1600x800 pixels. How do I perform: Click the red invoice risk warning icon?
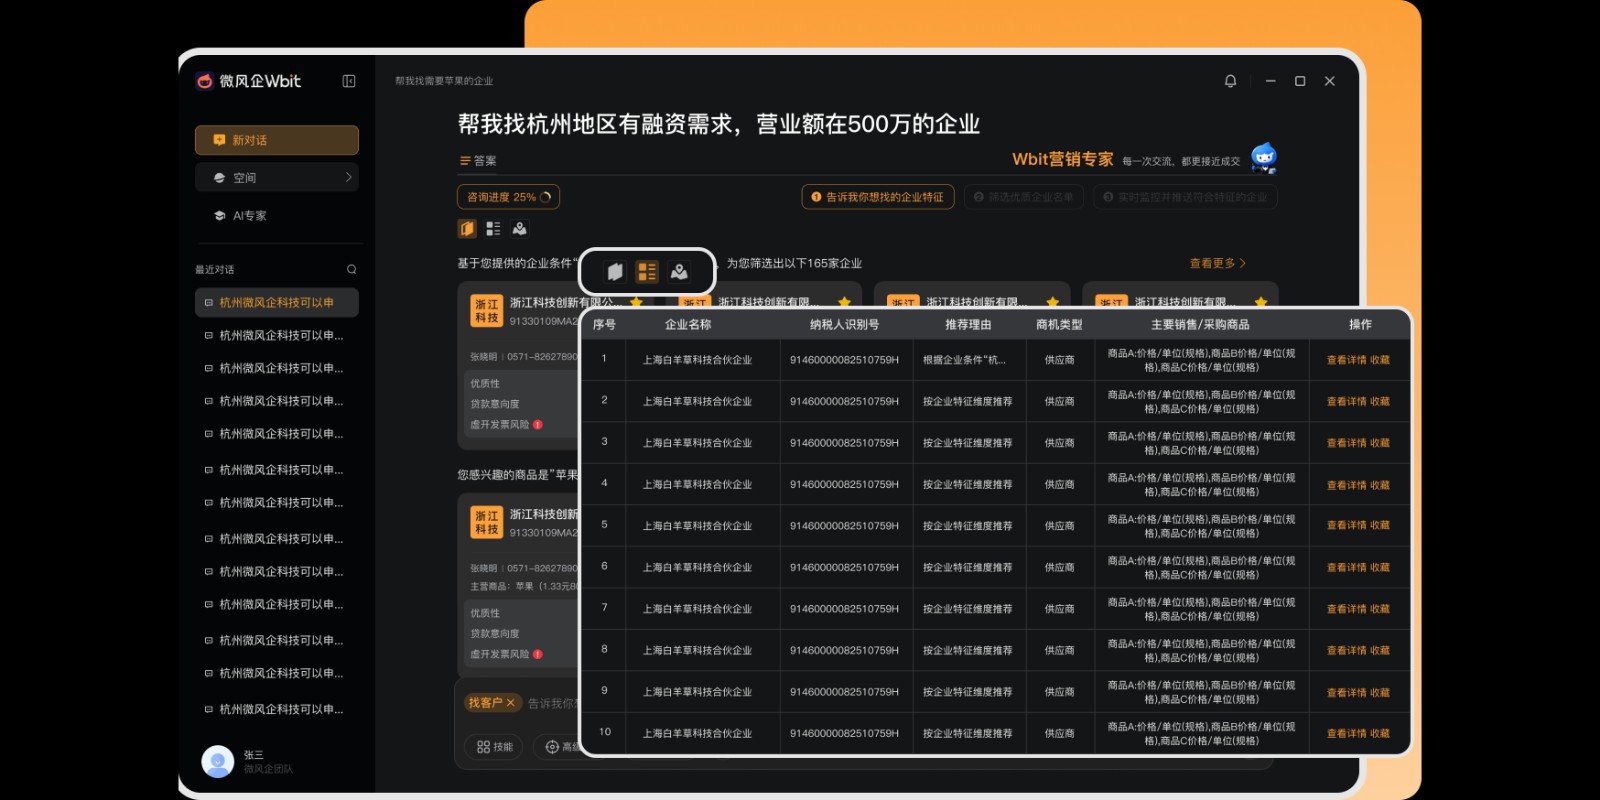(x=538, y=425)
